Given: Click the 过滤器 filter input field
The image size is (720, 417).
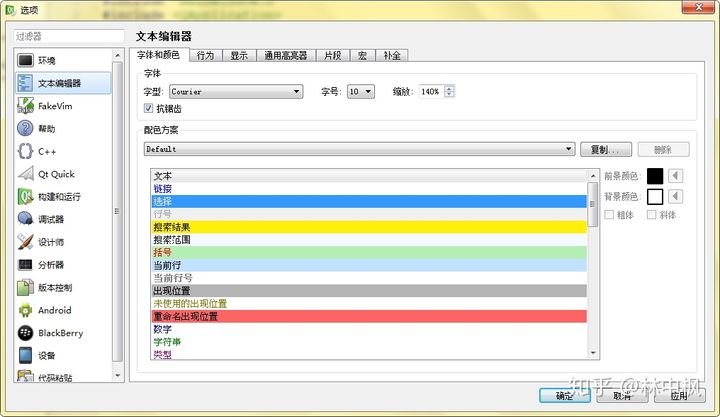Looking at the screenshot, I should (66, 36).
